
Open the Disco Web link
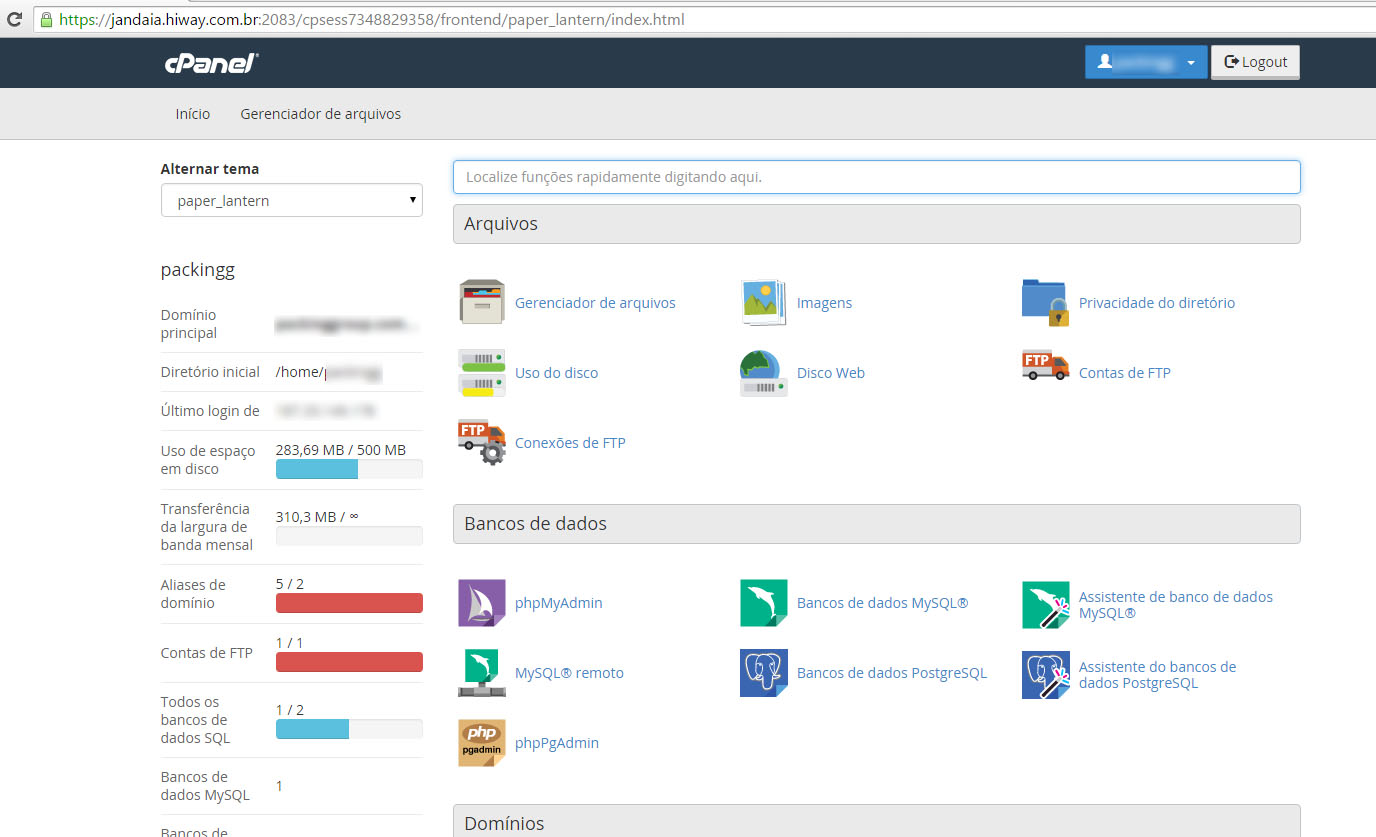pyautogui.click(x=831, y=373)
